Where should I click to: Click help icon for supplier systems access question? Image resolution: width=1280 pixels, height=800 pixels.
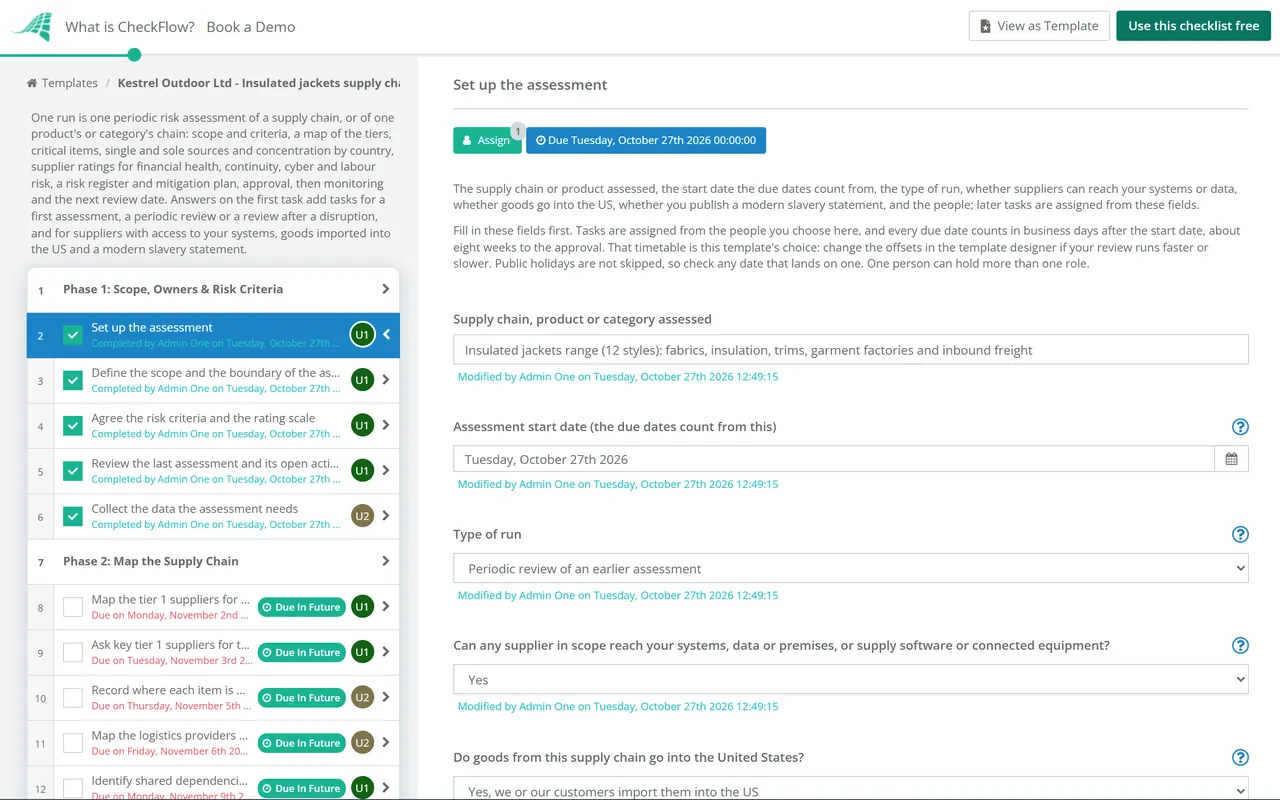point(1240,646)
